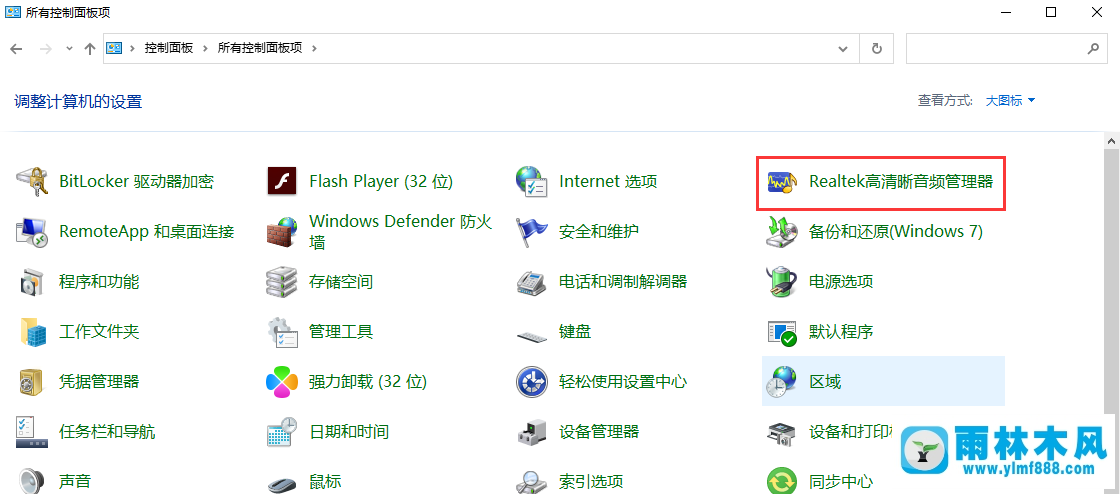Image resolution: width=1120 pixels, height=494 pixels.
Task: Open the Realtek audio manager icon
Action: (x=781, y=183)
